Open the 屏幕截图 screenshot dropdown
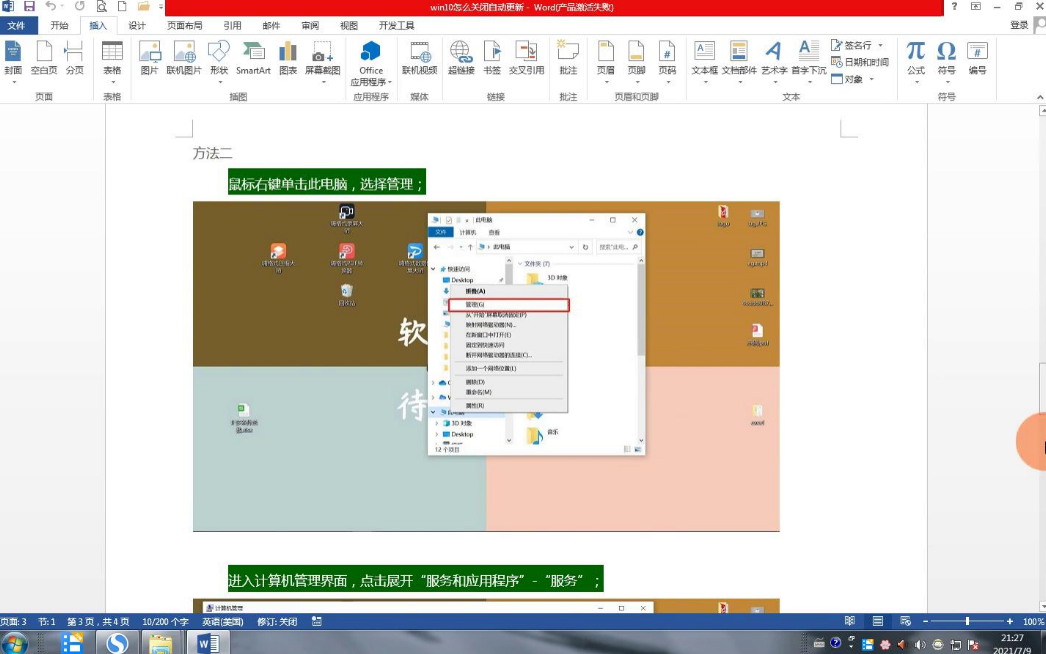The image size is (1046, 654). tap(323, 61)
